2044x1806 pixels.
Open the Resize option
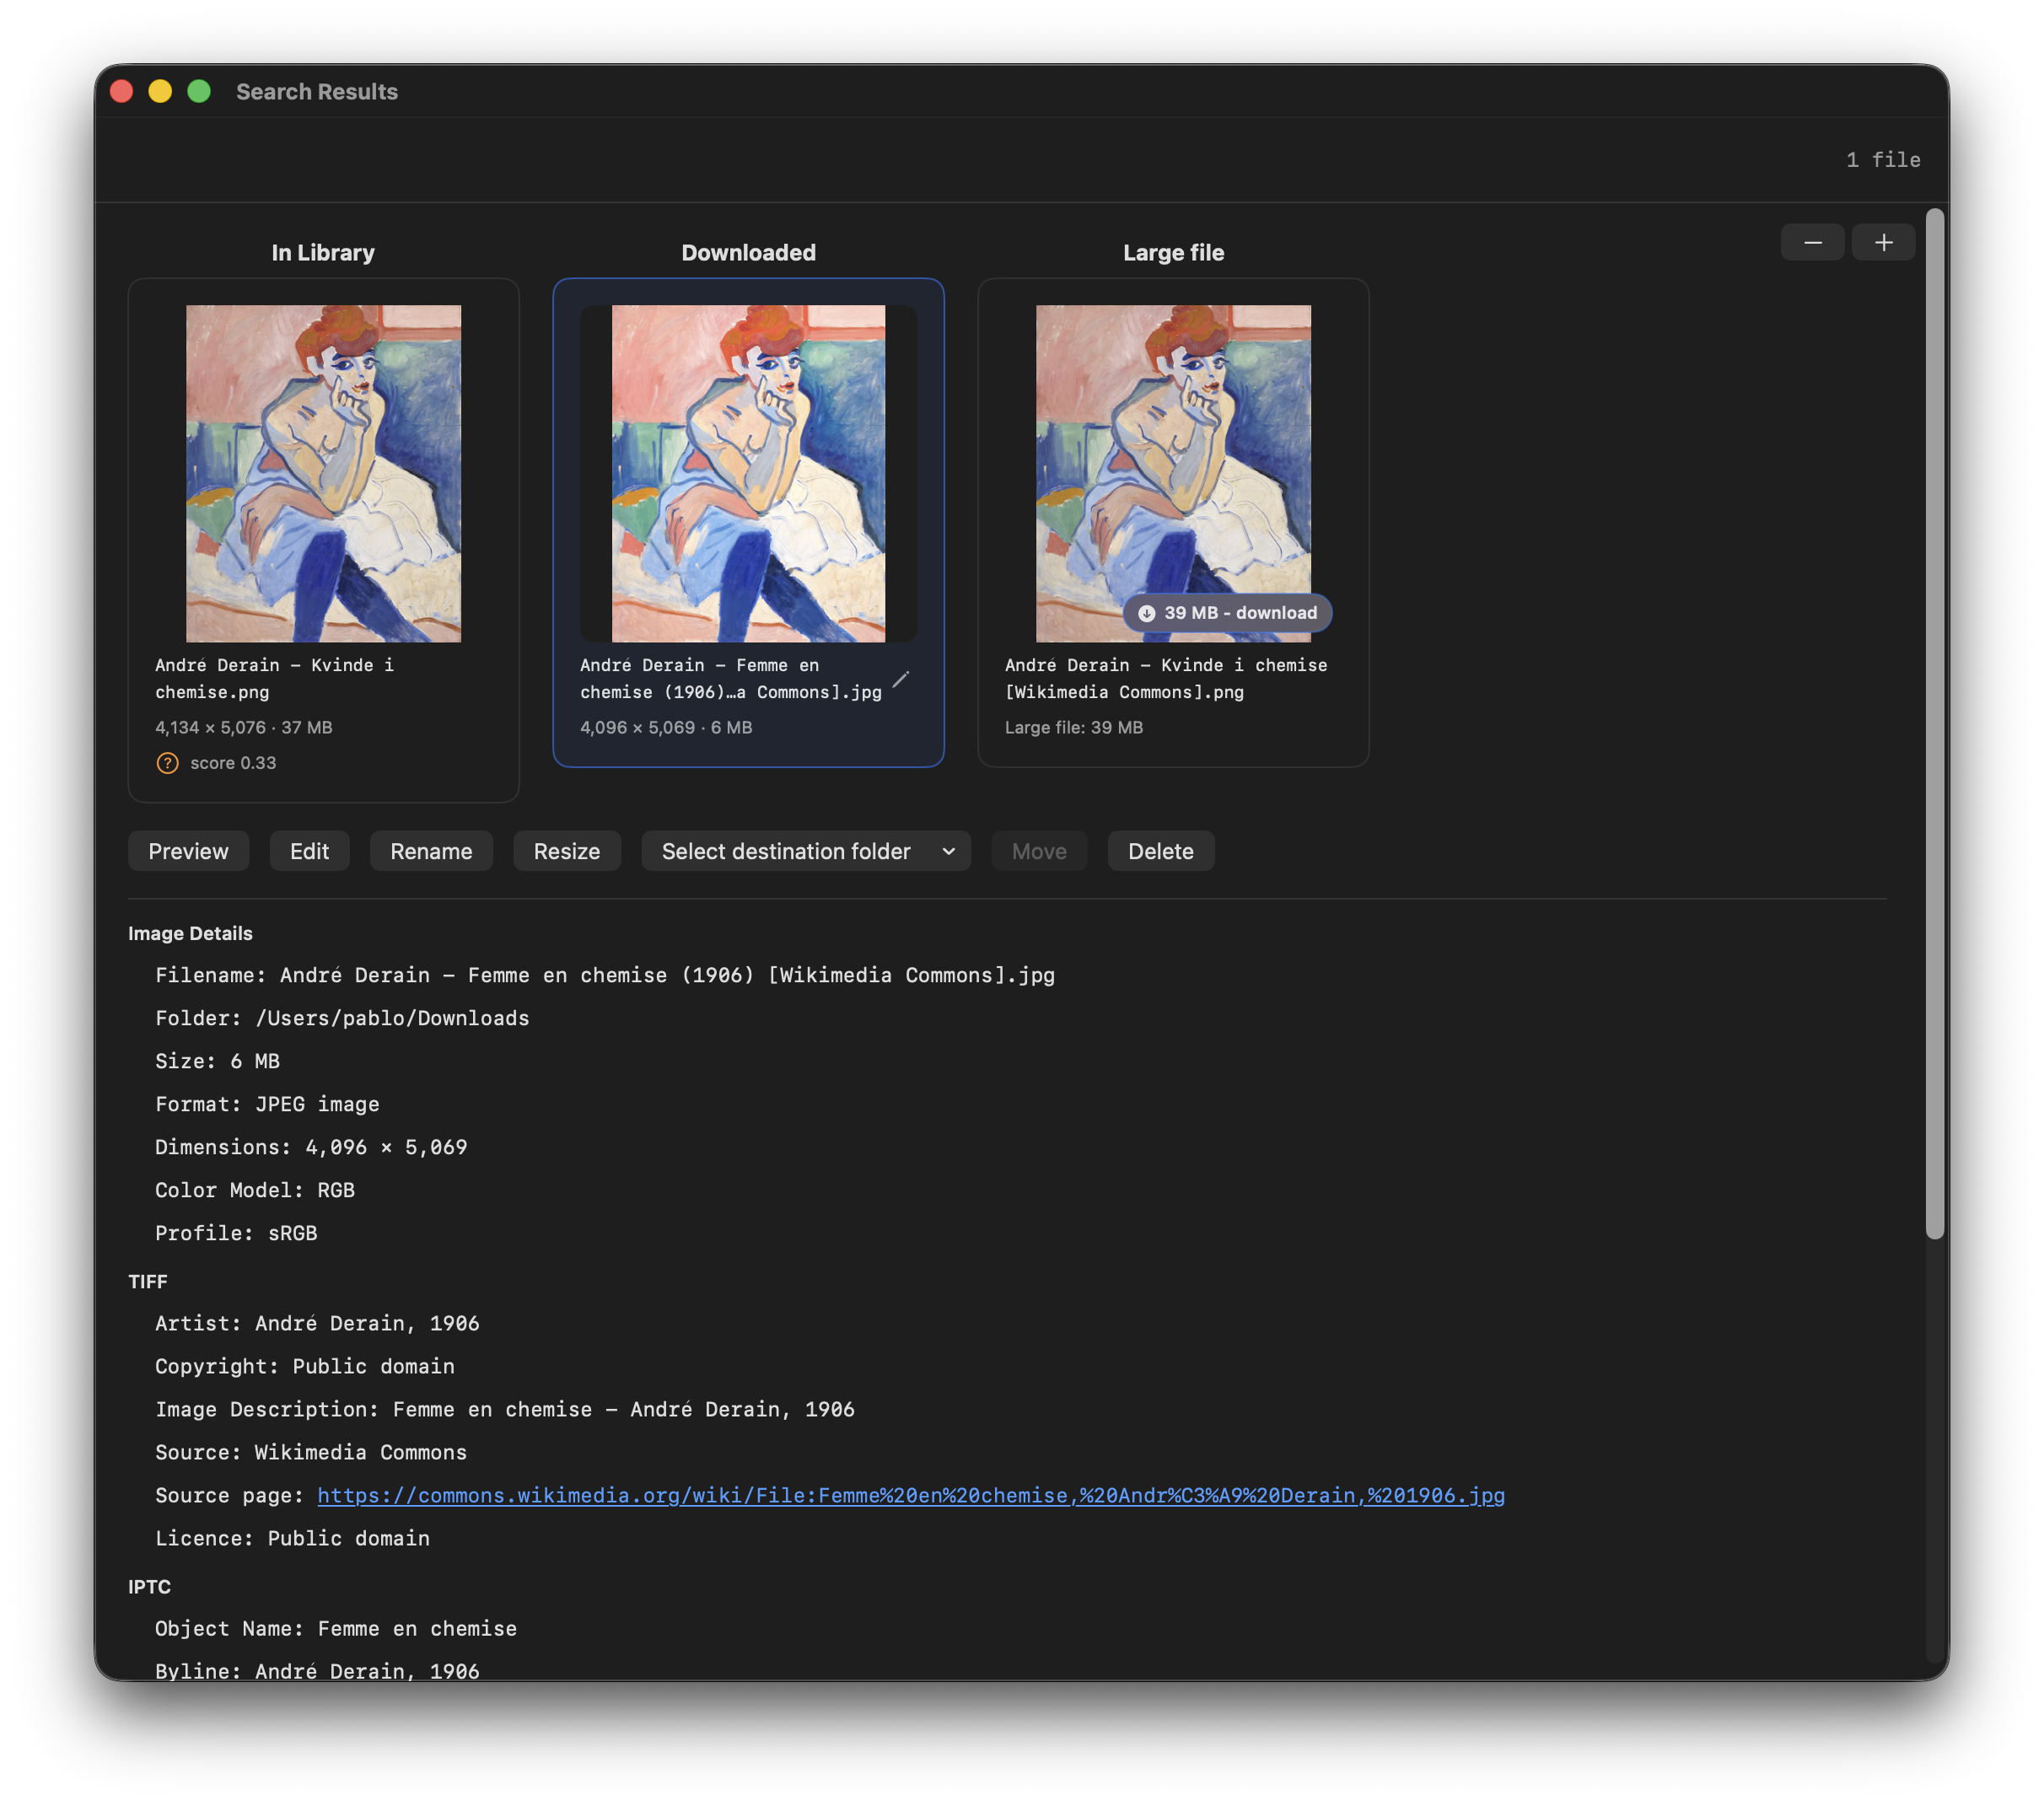tap(567, 851)
